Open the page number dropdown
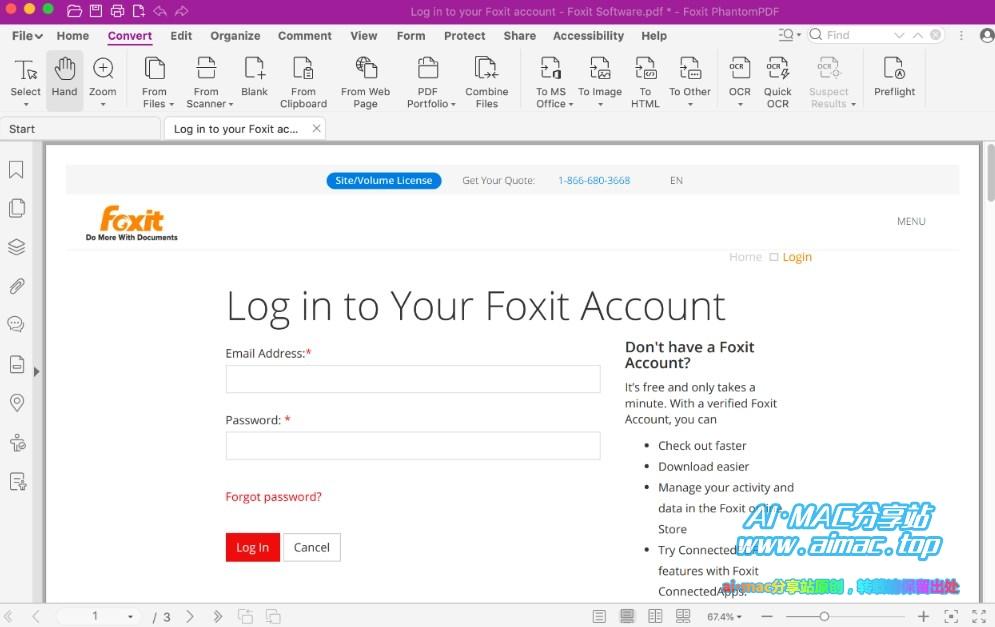The image size is (995, 627). [130, 616]
